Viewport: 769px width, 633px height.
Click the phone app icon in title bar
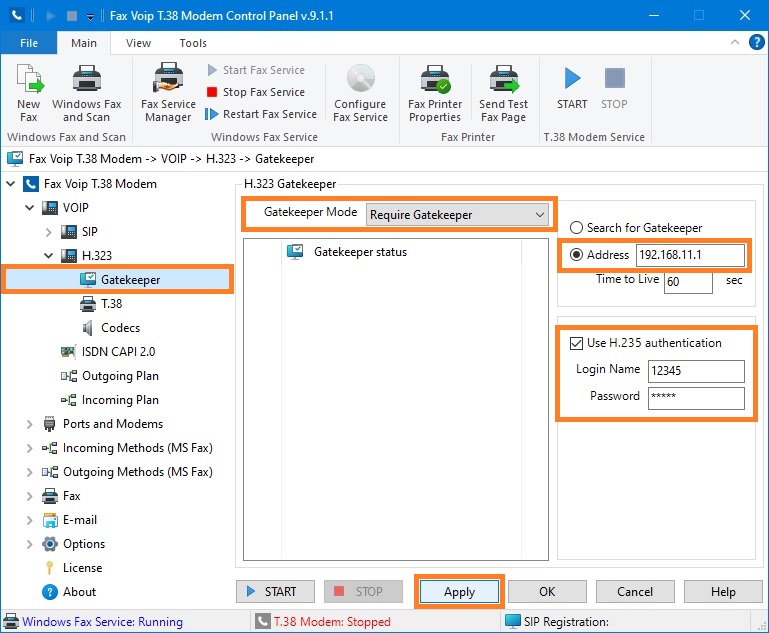click(16, 15)
